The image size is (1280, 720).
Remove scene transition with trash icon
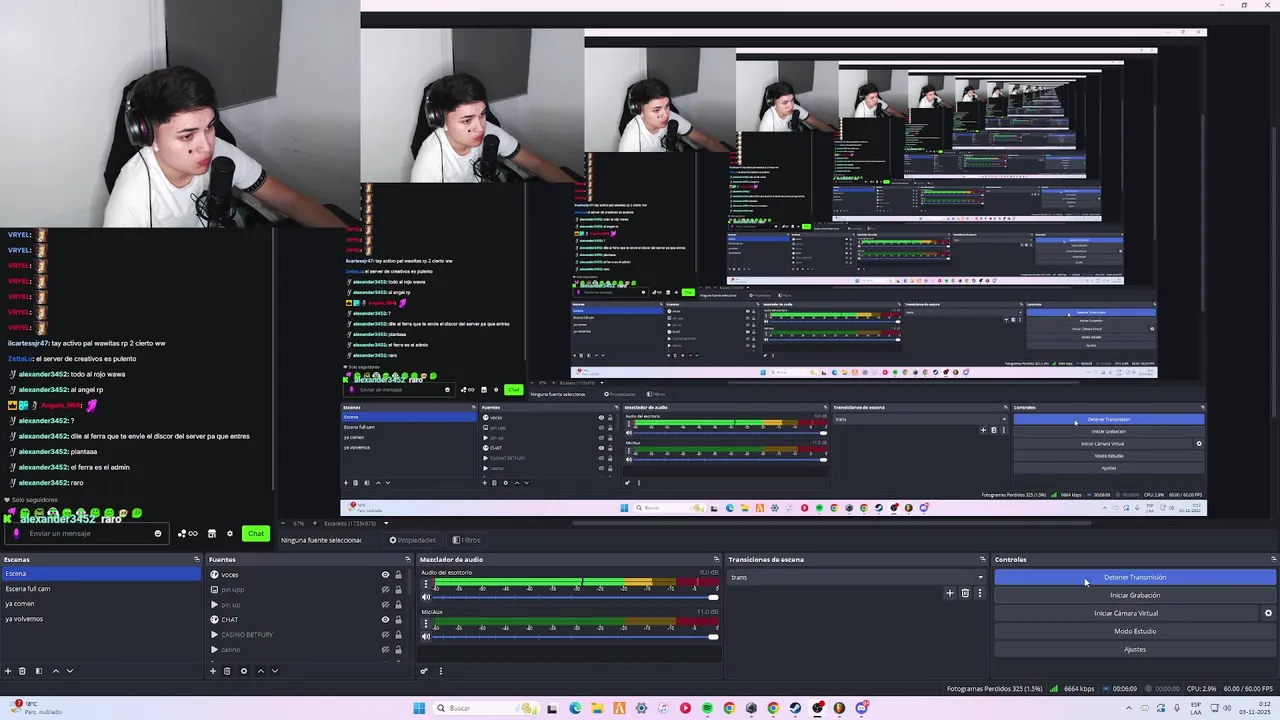965,593
